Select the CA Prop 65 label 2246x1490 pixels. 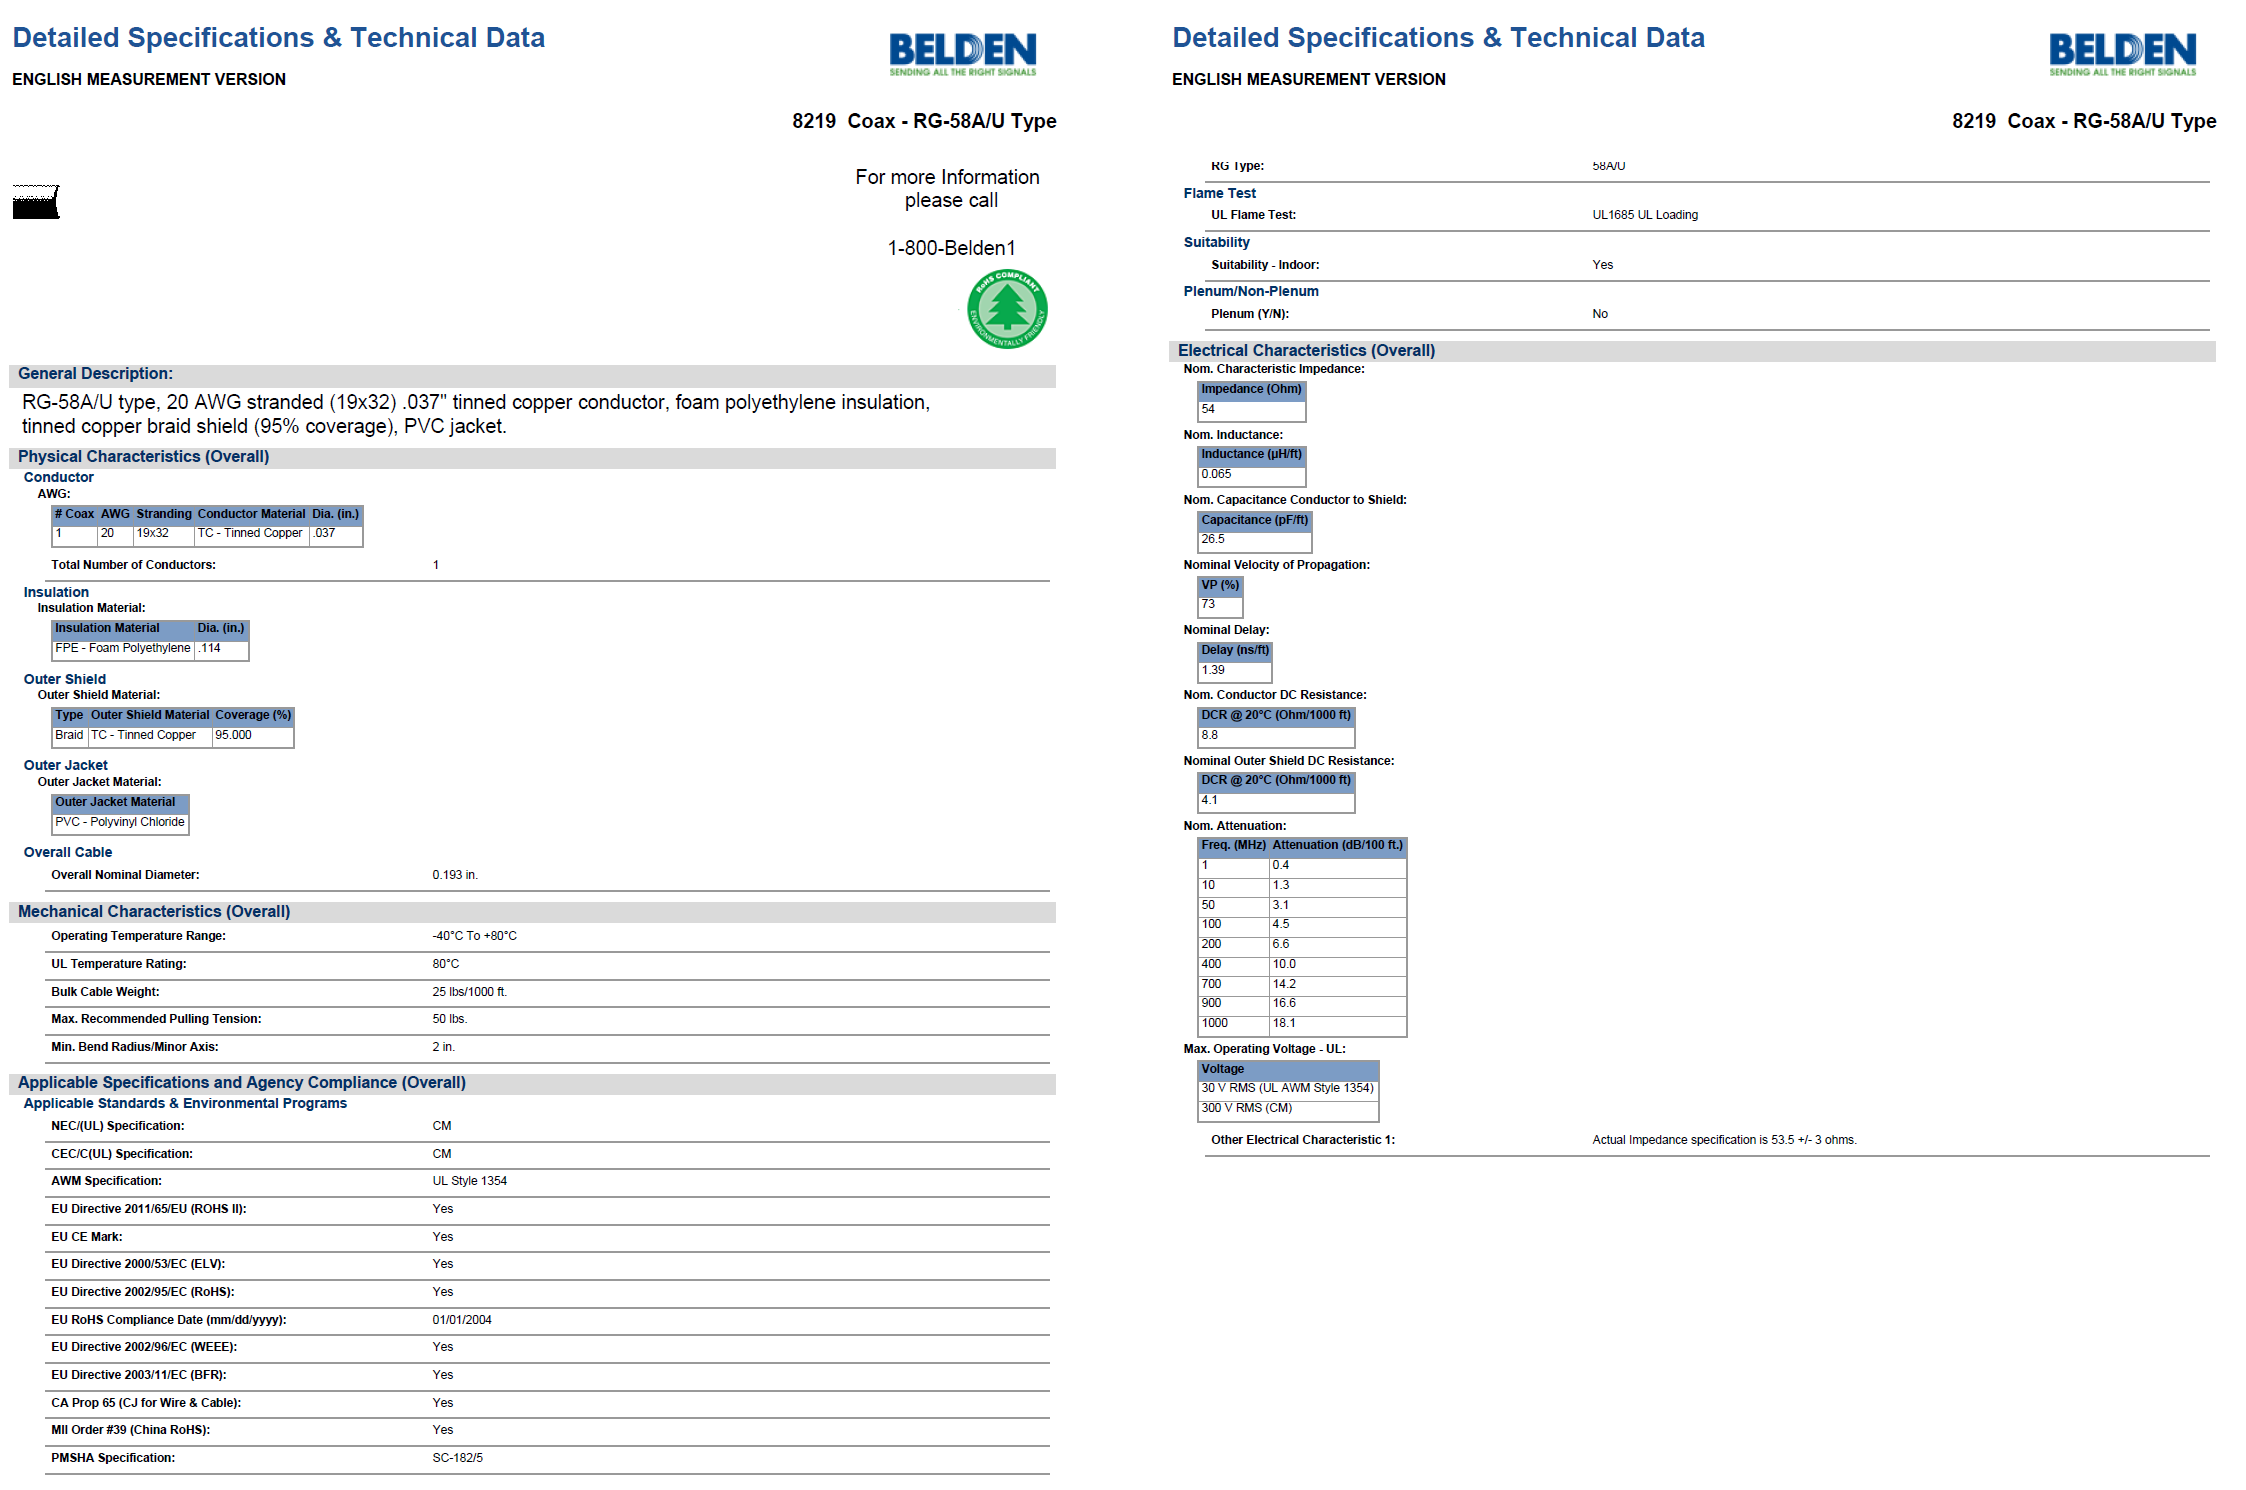coord(146,1403)
